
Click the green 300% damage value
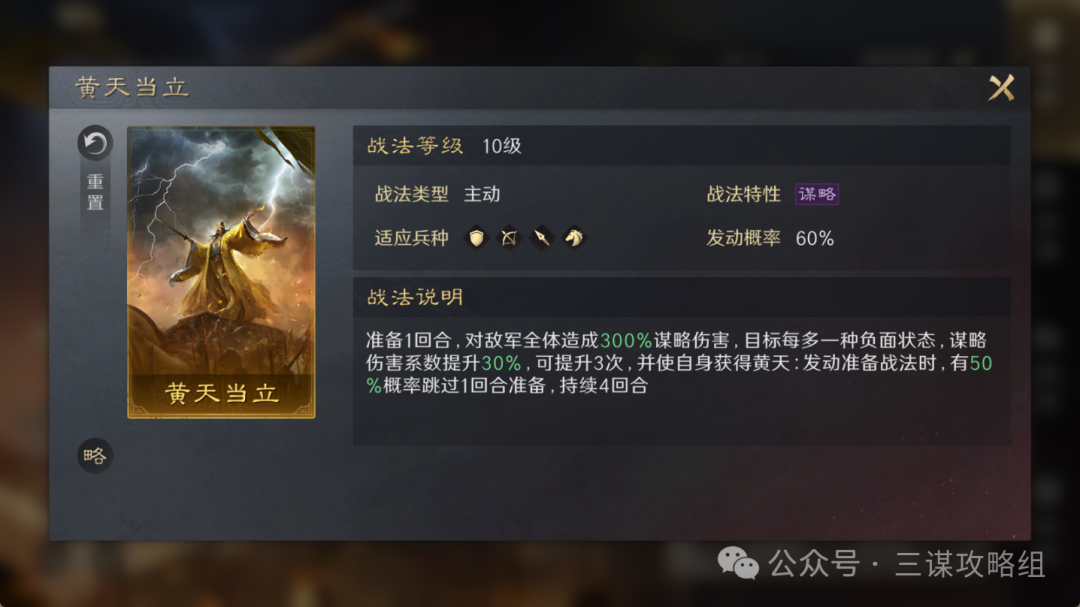626,340
